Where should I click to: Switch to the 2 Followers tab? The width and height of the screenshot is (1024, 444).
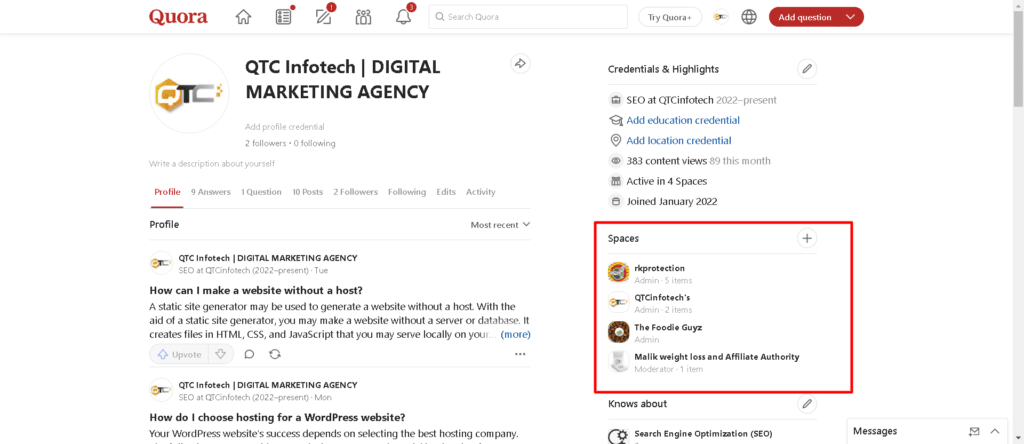coord(355,192)
